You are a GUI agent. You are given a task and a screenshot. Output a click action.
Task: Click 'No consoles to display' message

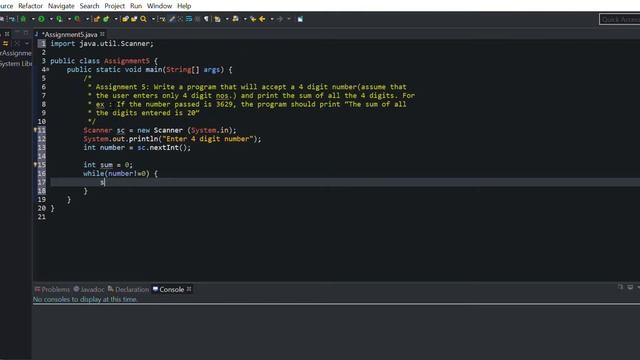pos(85,299)
